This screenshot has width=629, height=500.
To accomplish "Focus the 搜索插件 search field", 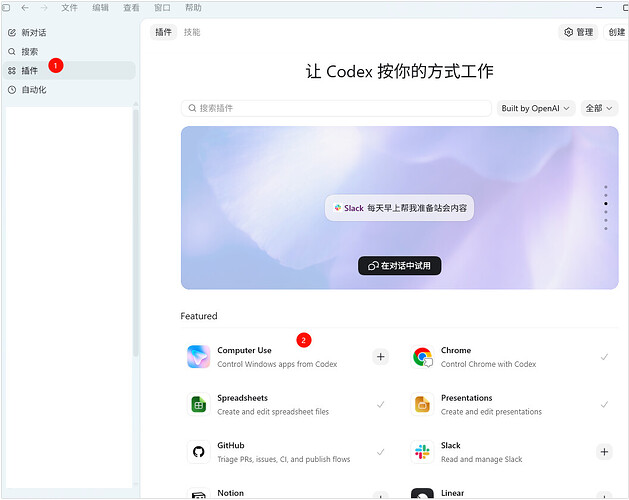I will click(x=336, y=108).
